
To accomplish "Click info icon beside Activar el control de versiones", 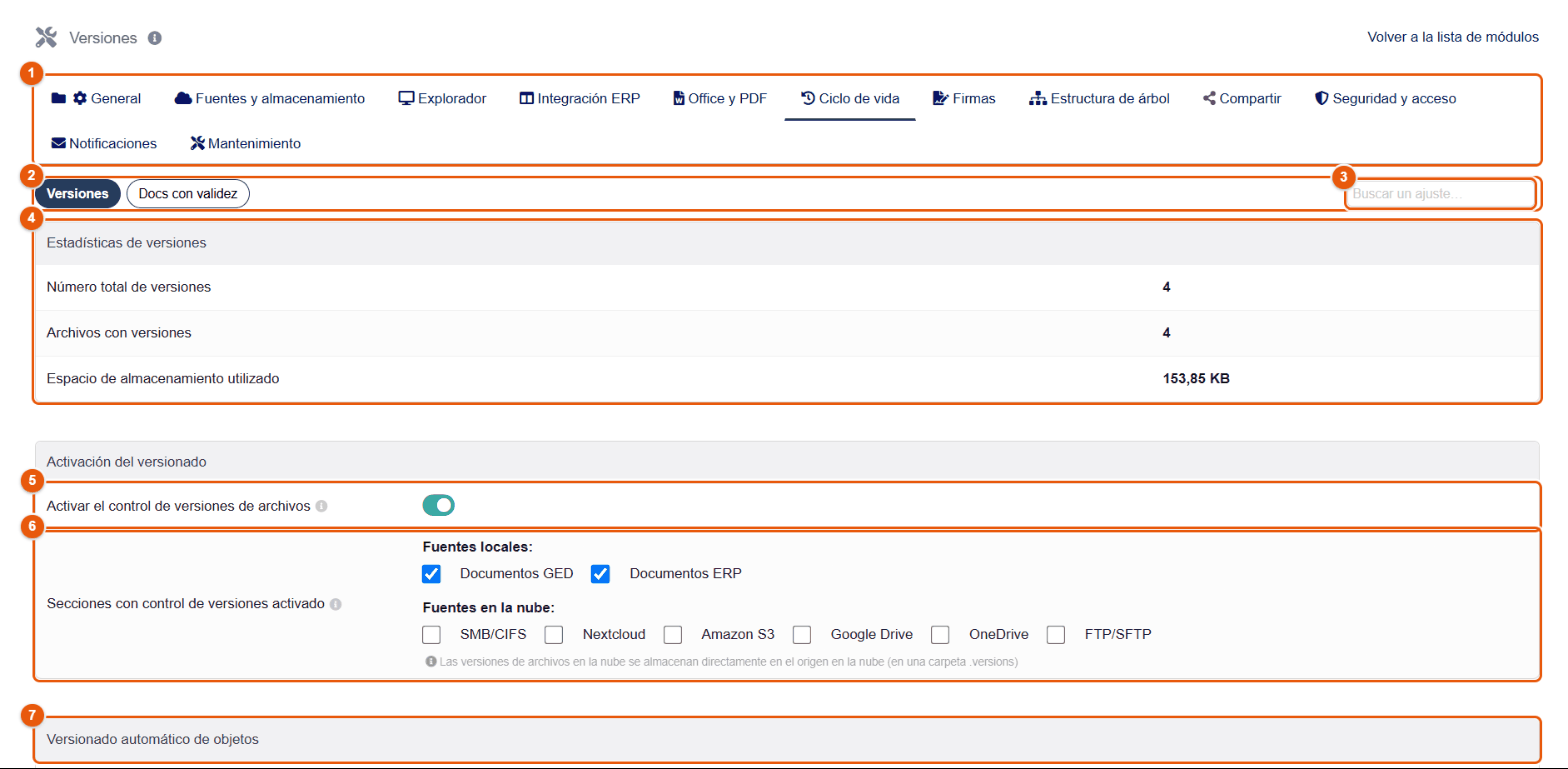I will [x=322, y=506].
